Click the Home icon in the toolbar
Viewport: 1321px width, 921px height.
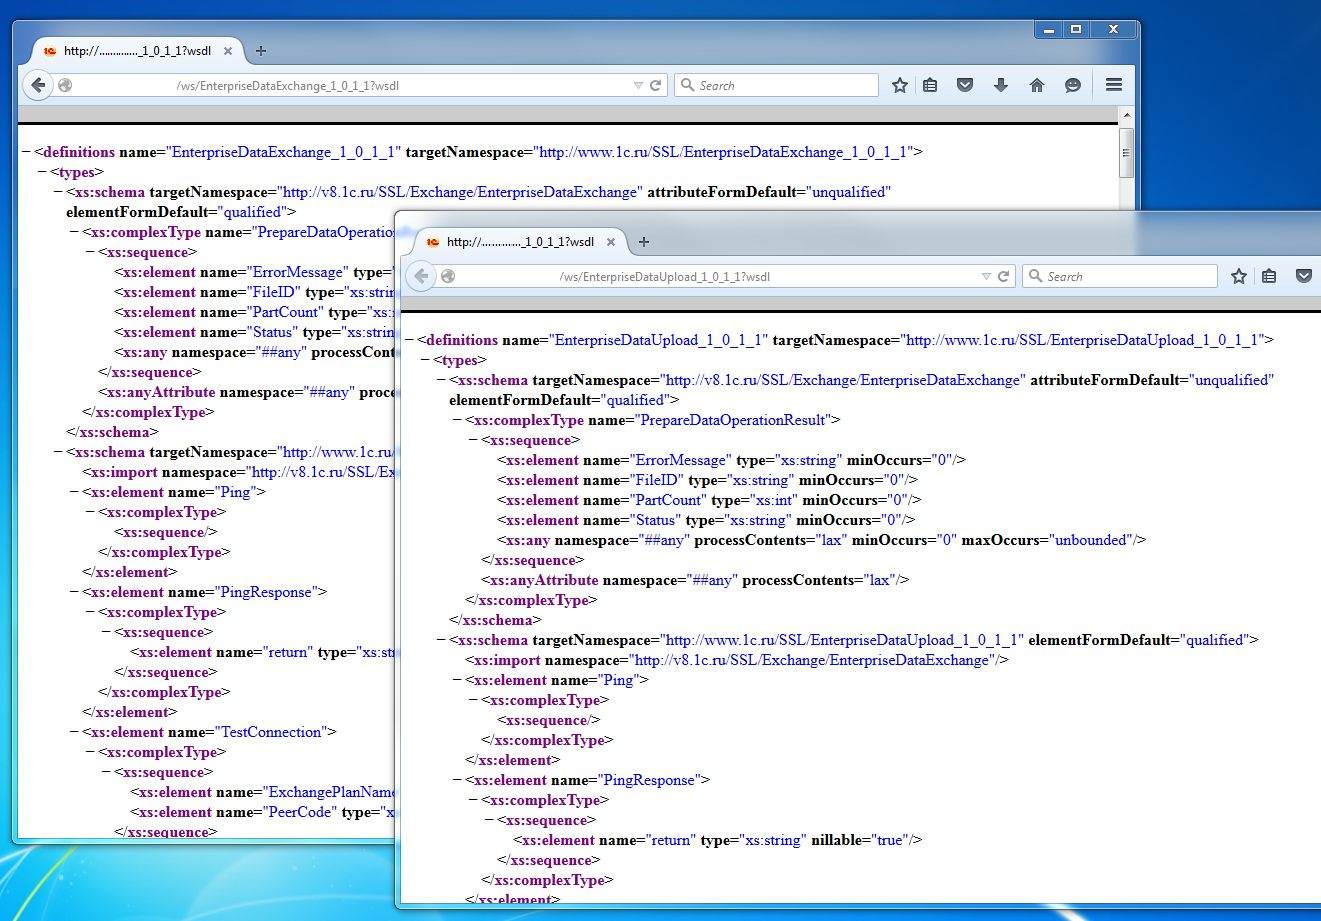click(x=1037, y=85)
